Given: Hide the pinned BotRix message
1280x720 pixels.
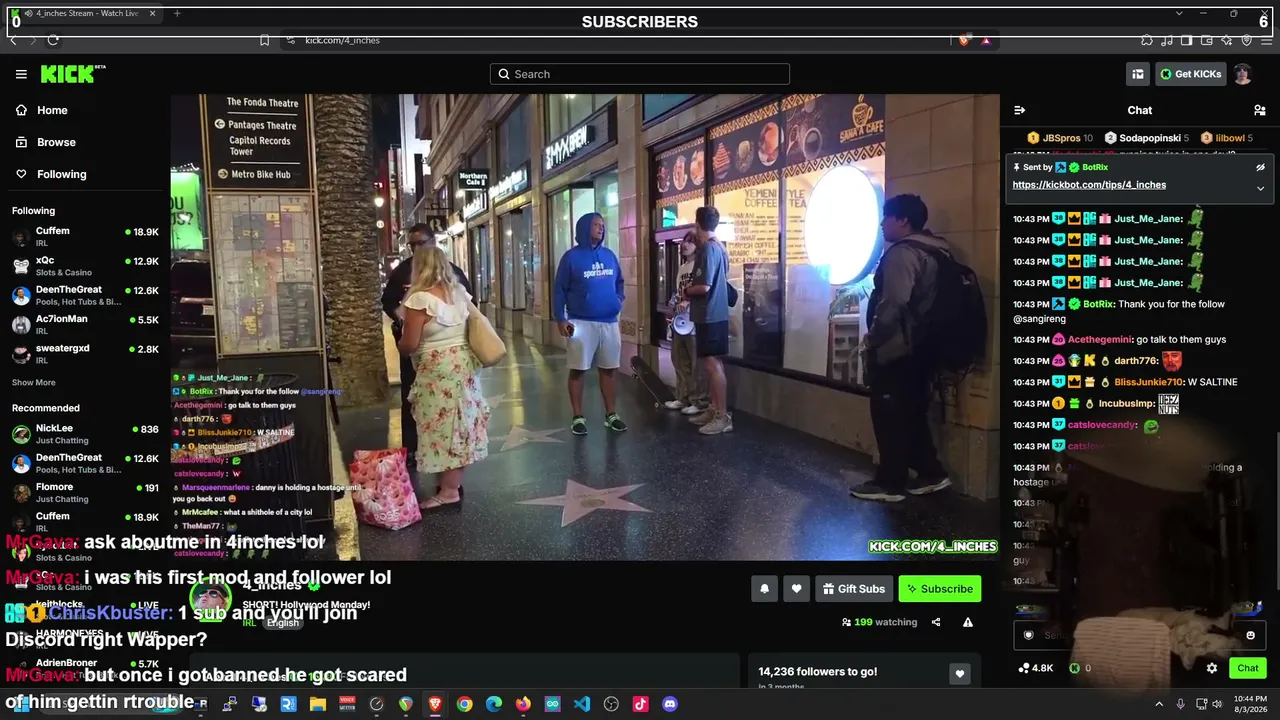Looking at the screenshot, I should tap(1260, 167).
